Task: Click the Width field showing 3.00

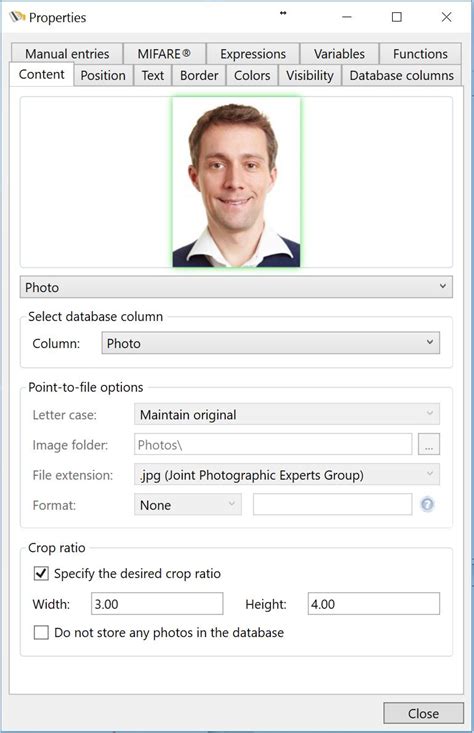Action: coord(157,604)
